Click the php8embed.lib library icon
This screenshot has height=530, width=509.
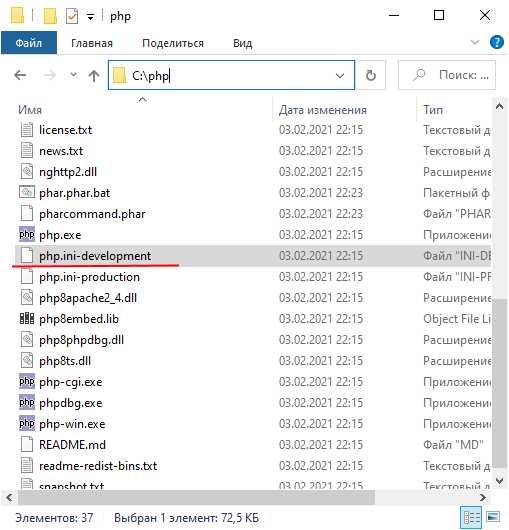(27, 319)
